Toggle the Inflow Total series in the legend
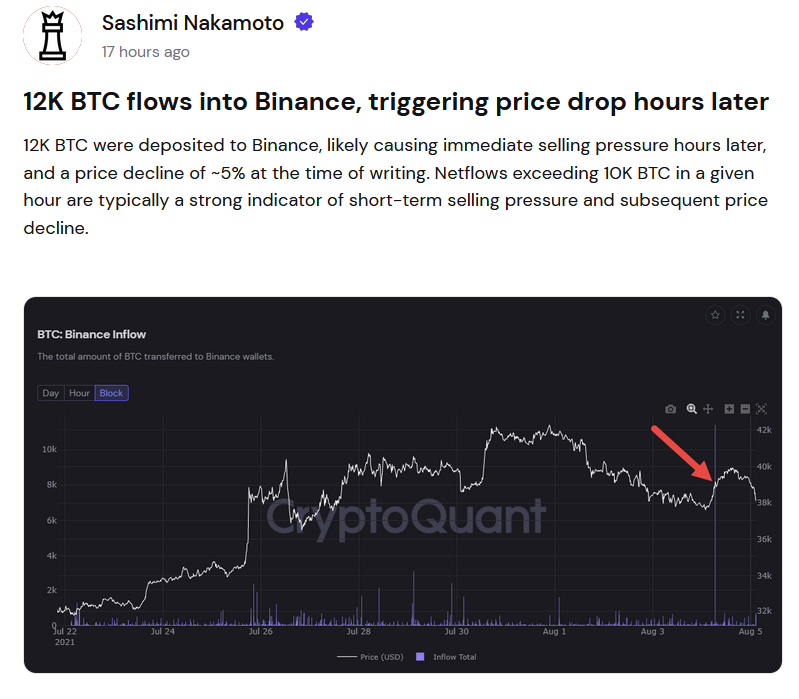The width and height of the screenshot is (799, 699). (453, 657)
